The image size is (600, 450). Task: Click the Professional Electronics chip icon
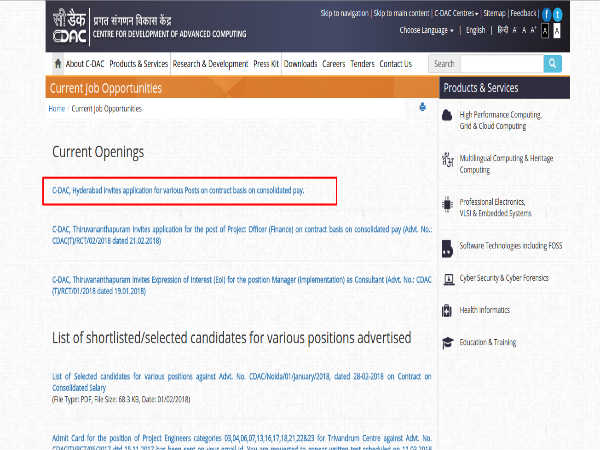pos(447,204)
